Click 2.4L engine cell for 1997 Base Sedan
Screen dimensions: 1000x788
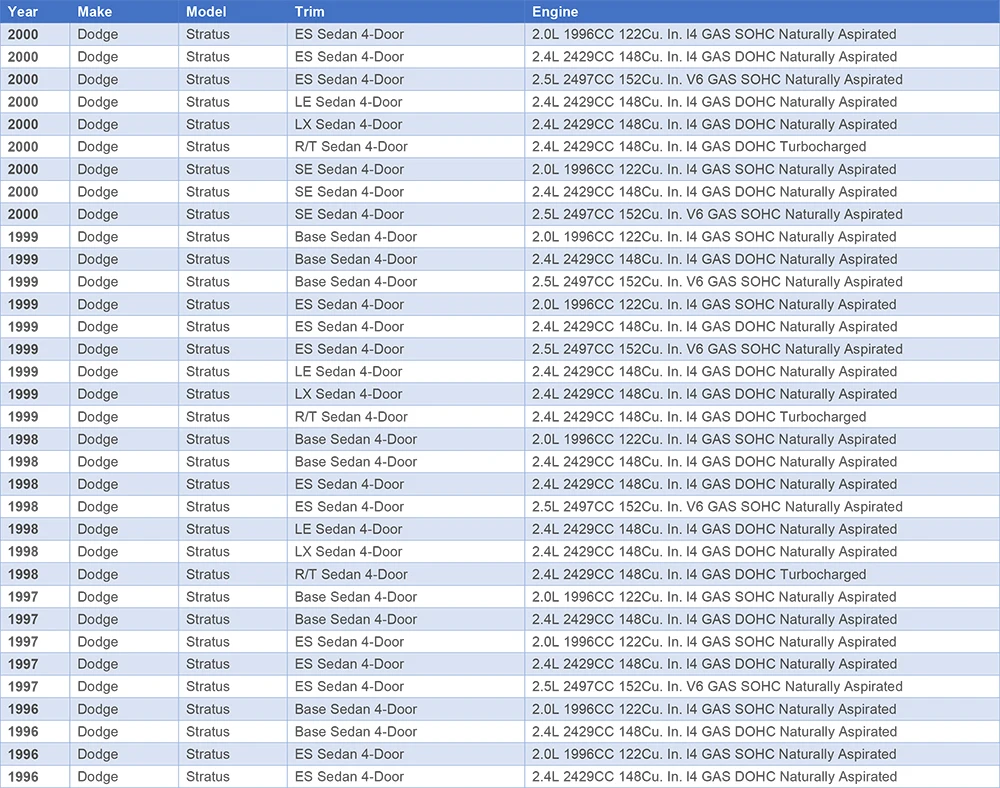[762, 619]
